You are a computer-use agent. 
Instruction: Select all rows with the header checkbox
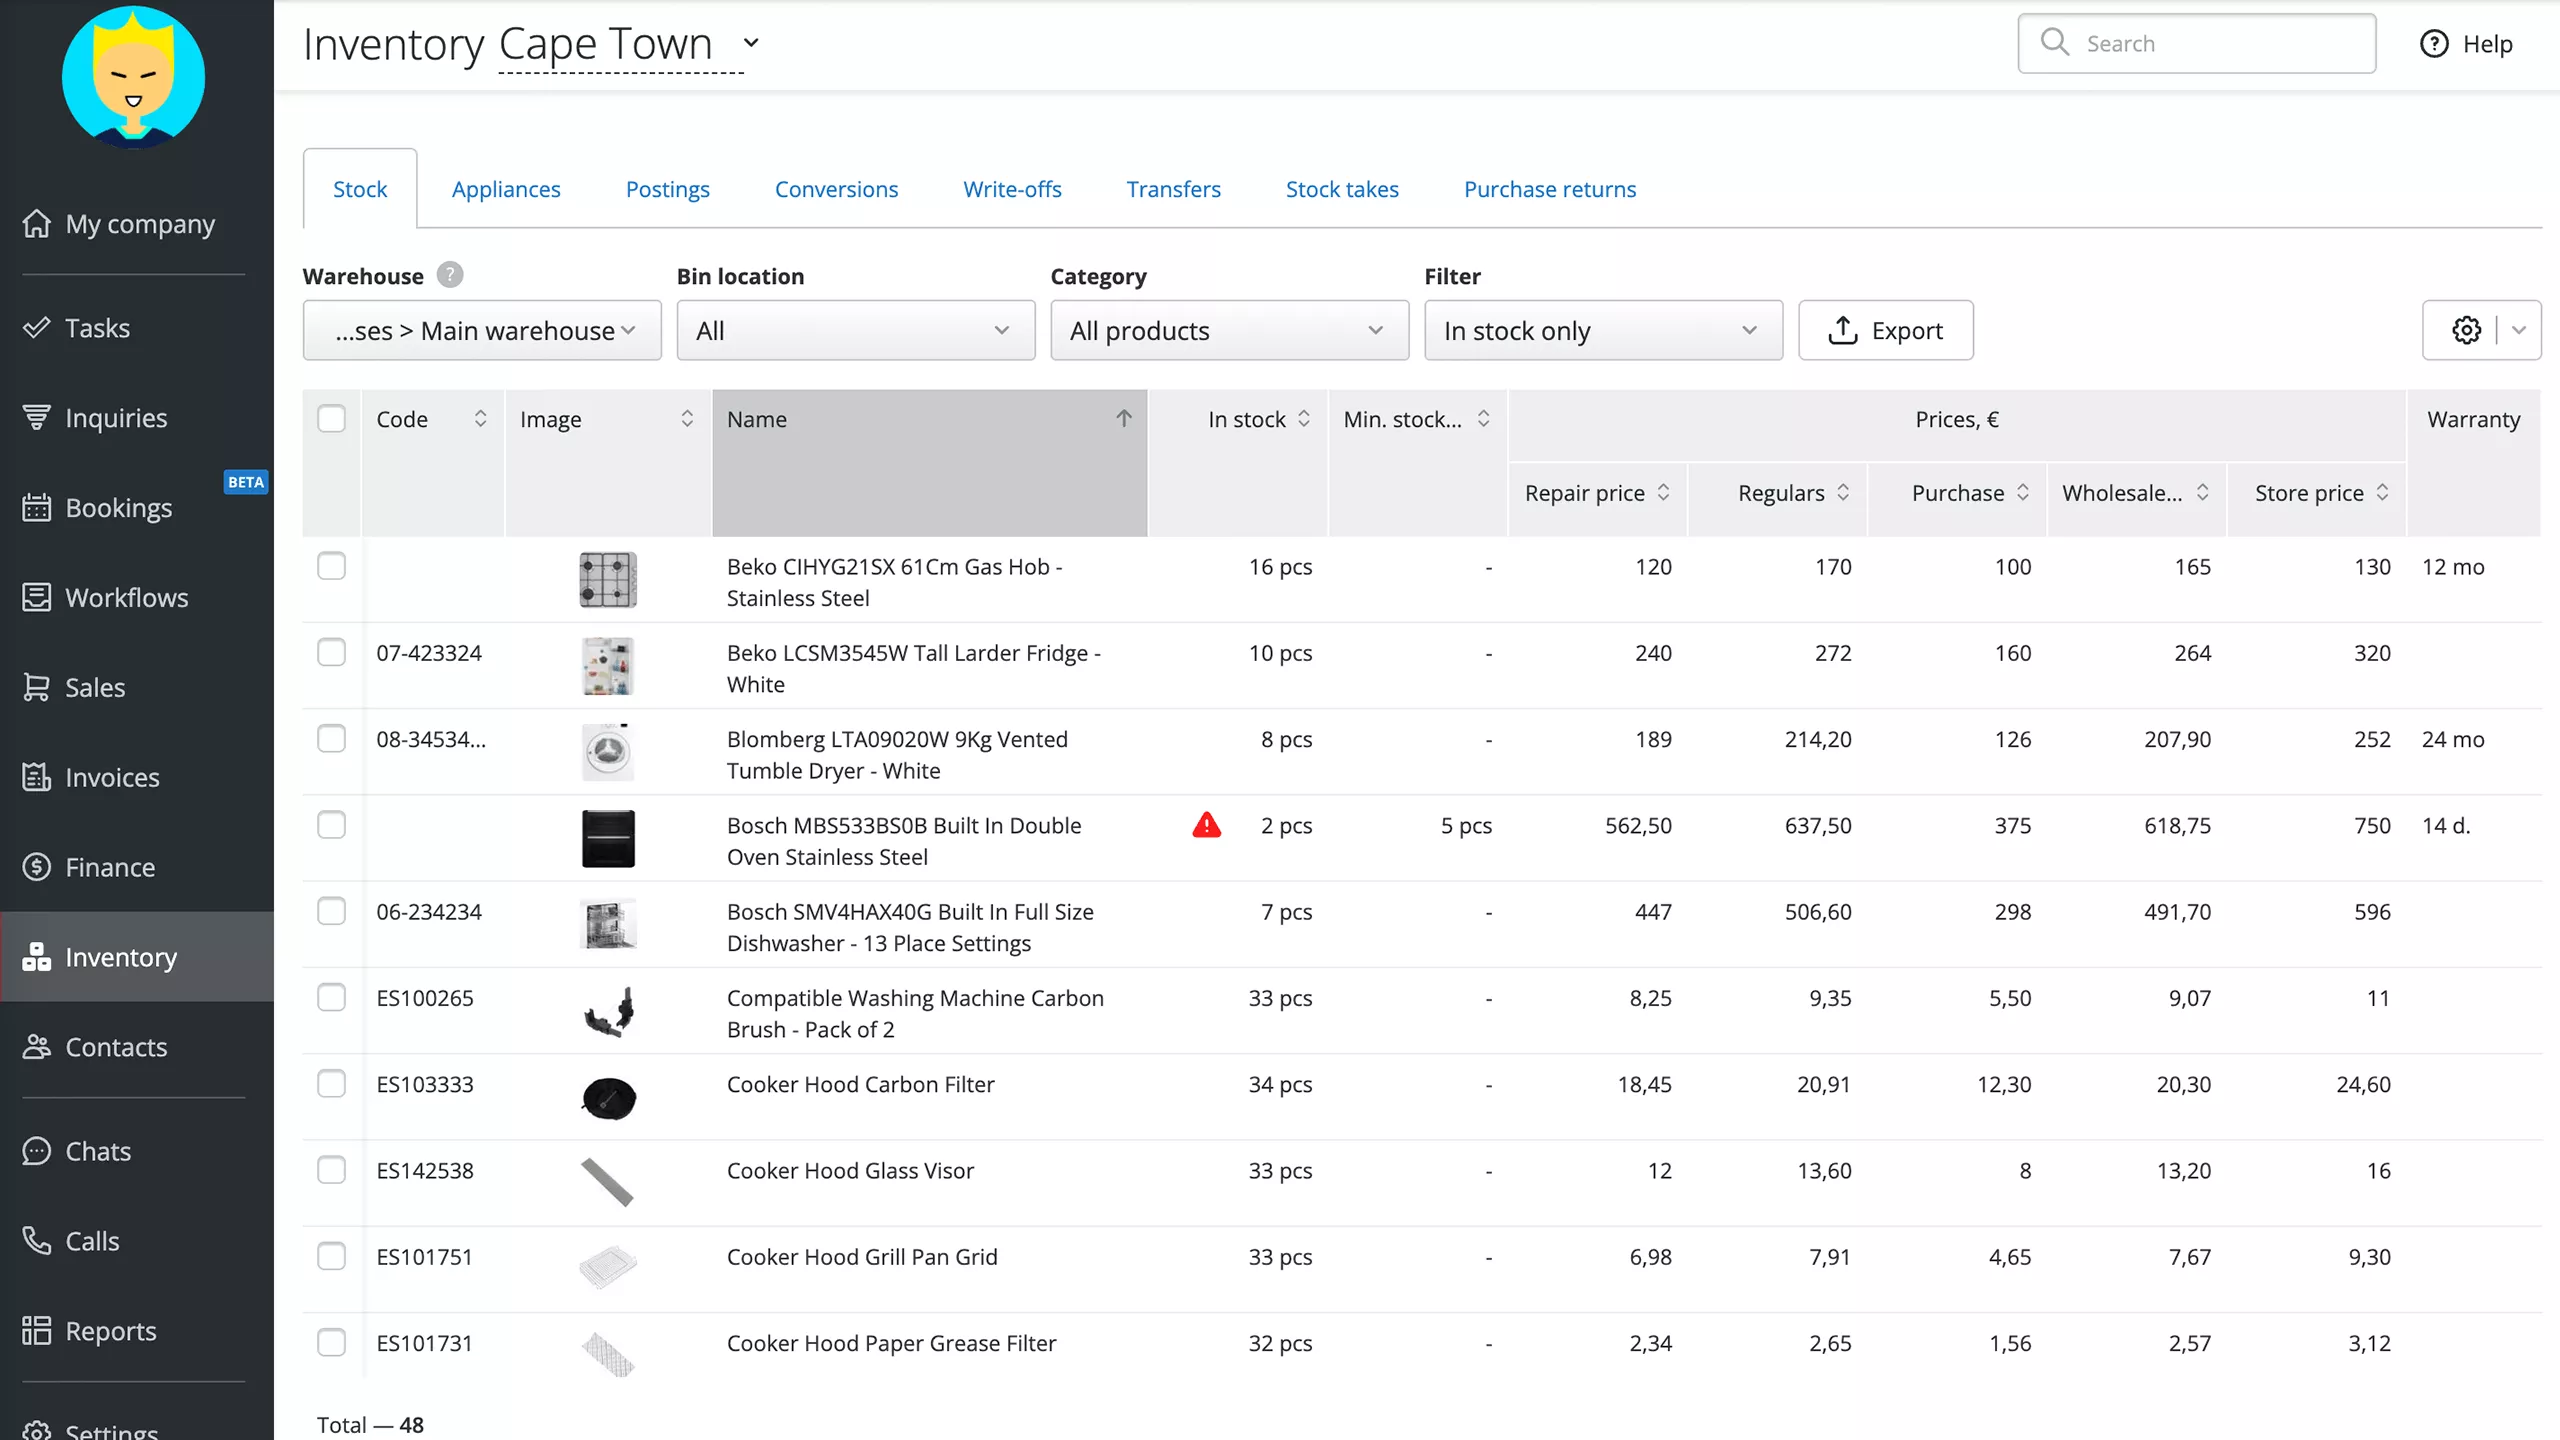click(x=331, y=419)
